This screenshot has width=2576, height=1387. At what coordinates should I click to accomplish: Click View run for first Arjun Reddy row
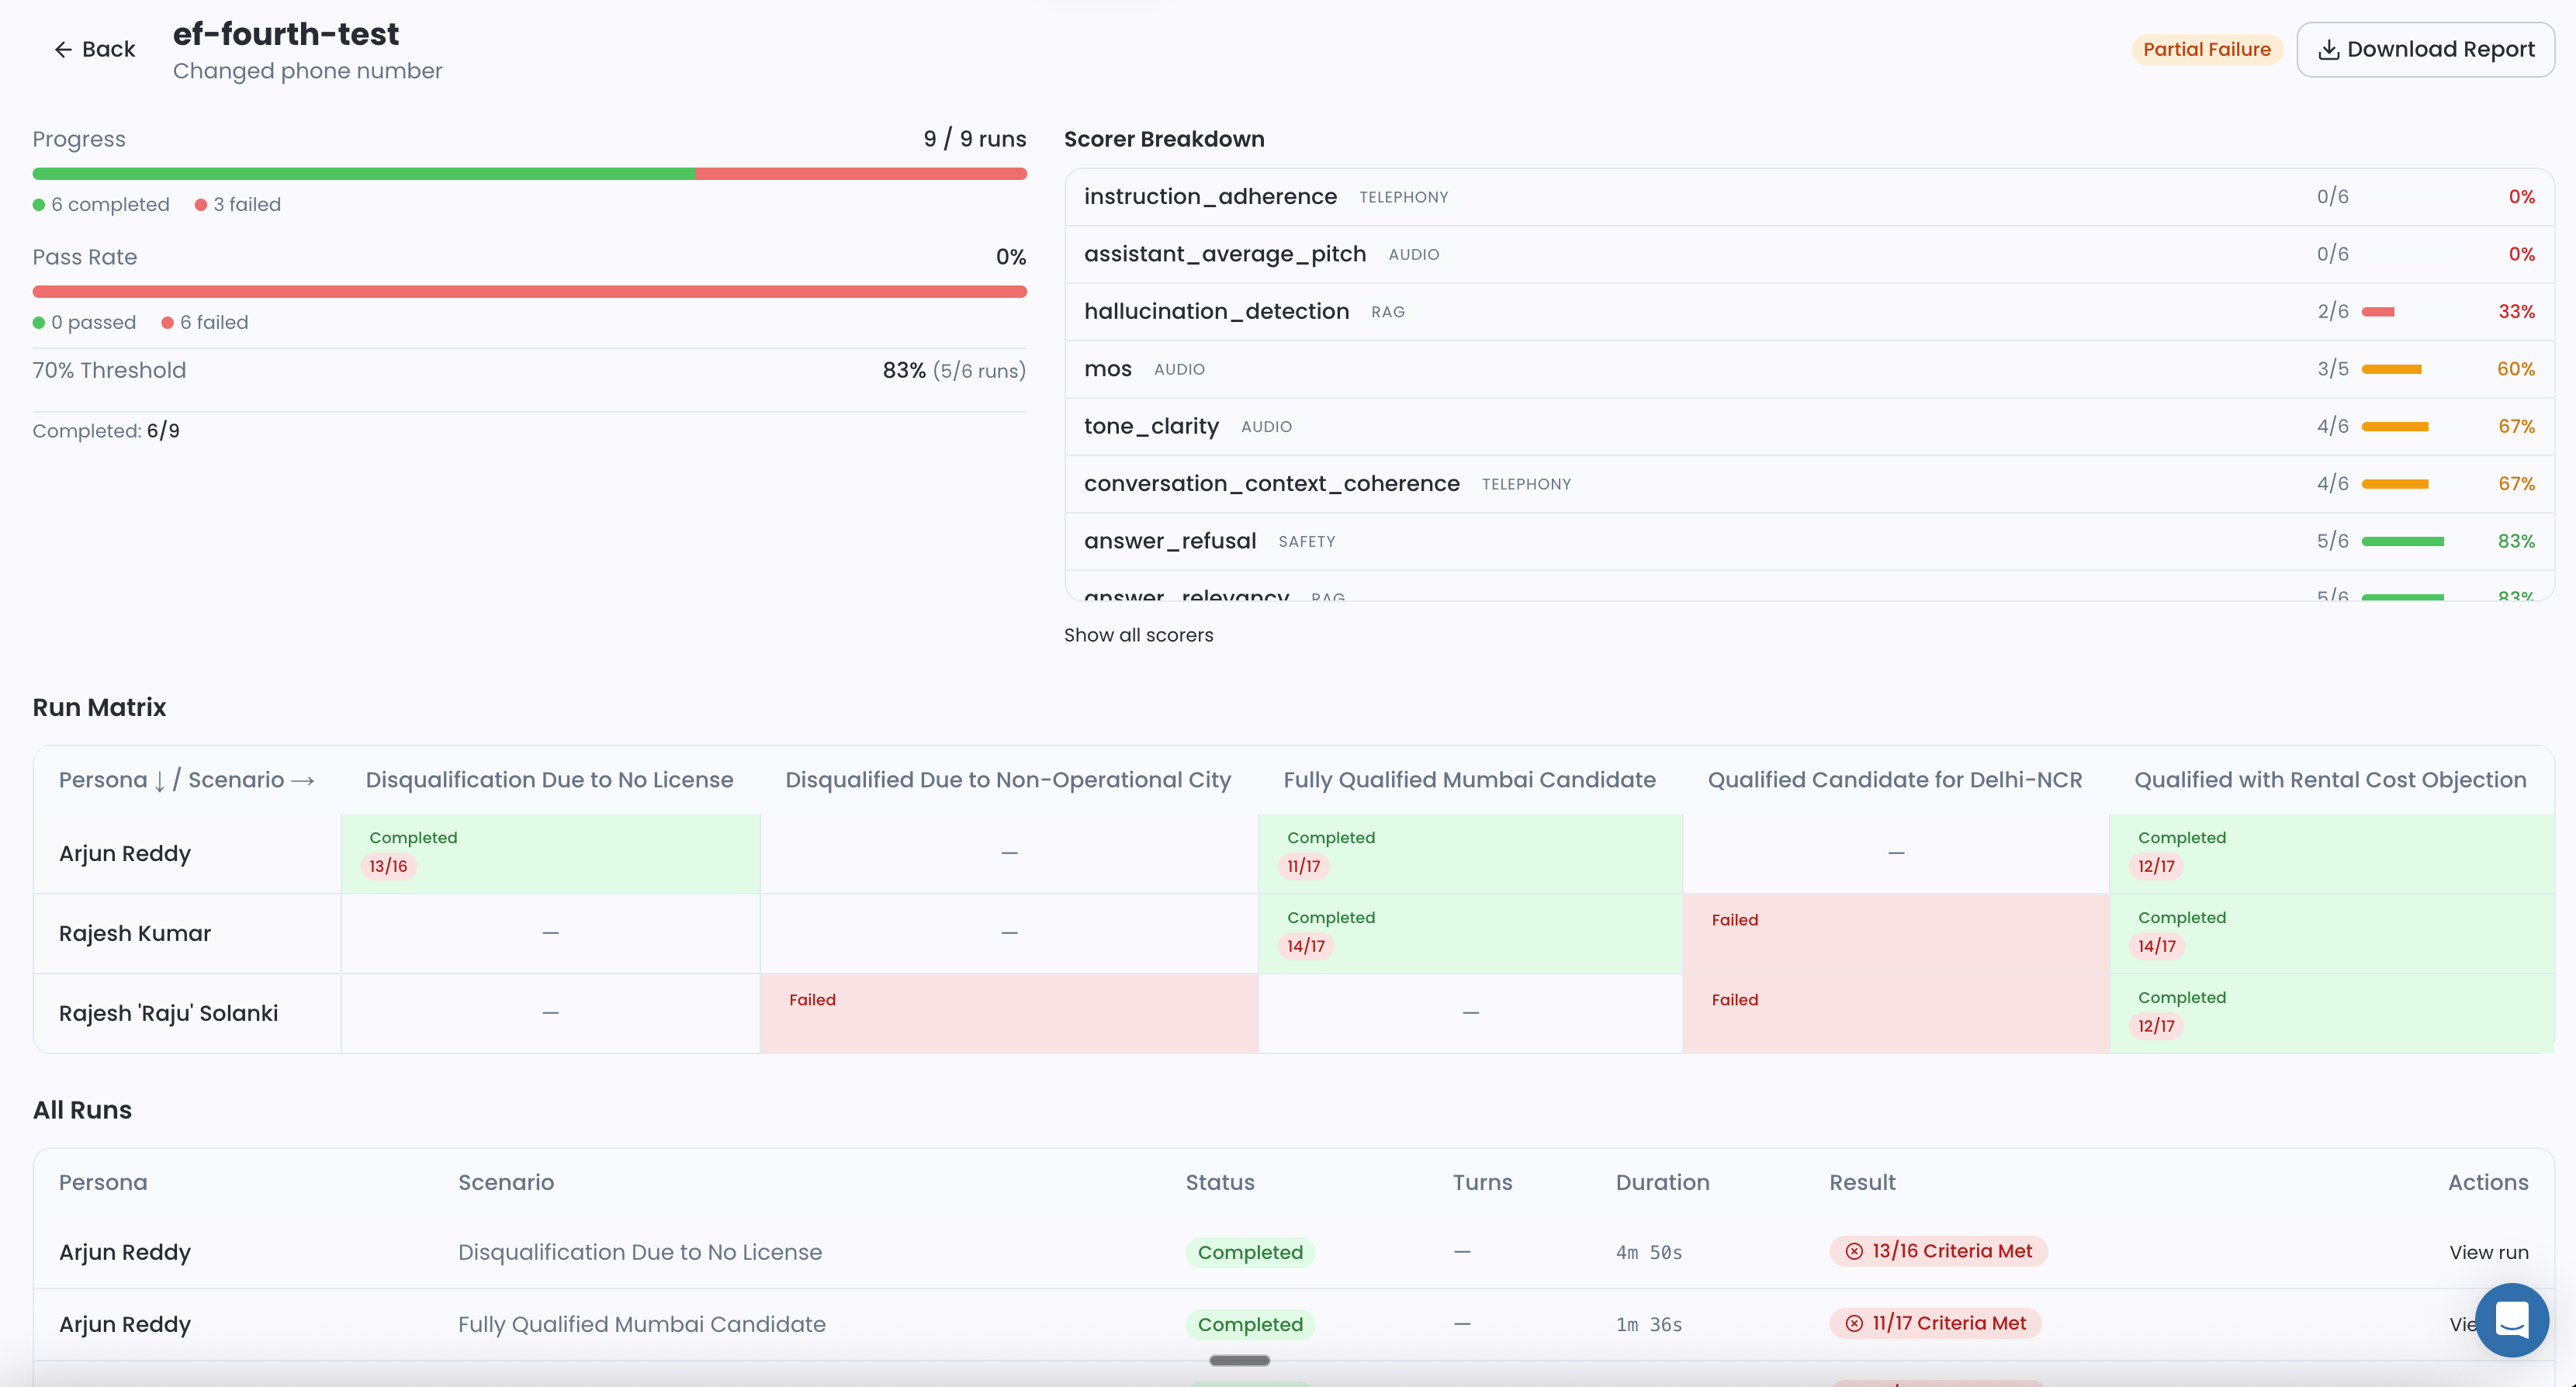[2488, 1252]
